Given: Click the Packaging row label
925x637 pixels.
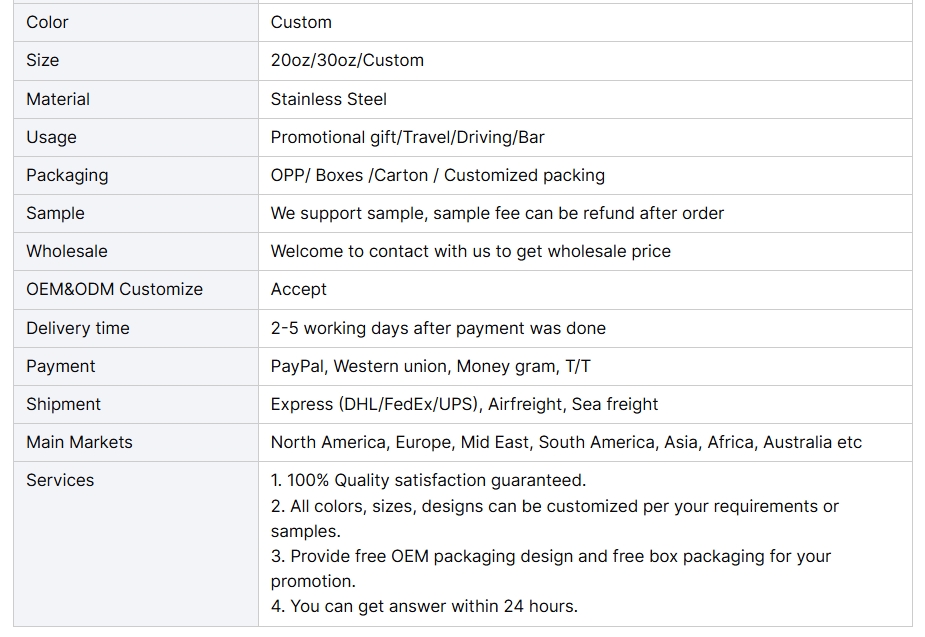Looking at the screenshot, I should click(67, 176).
